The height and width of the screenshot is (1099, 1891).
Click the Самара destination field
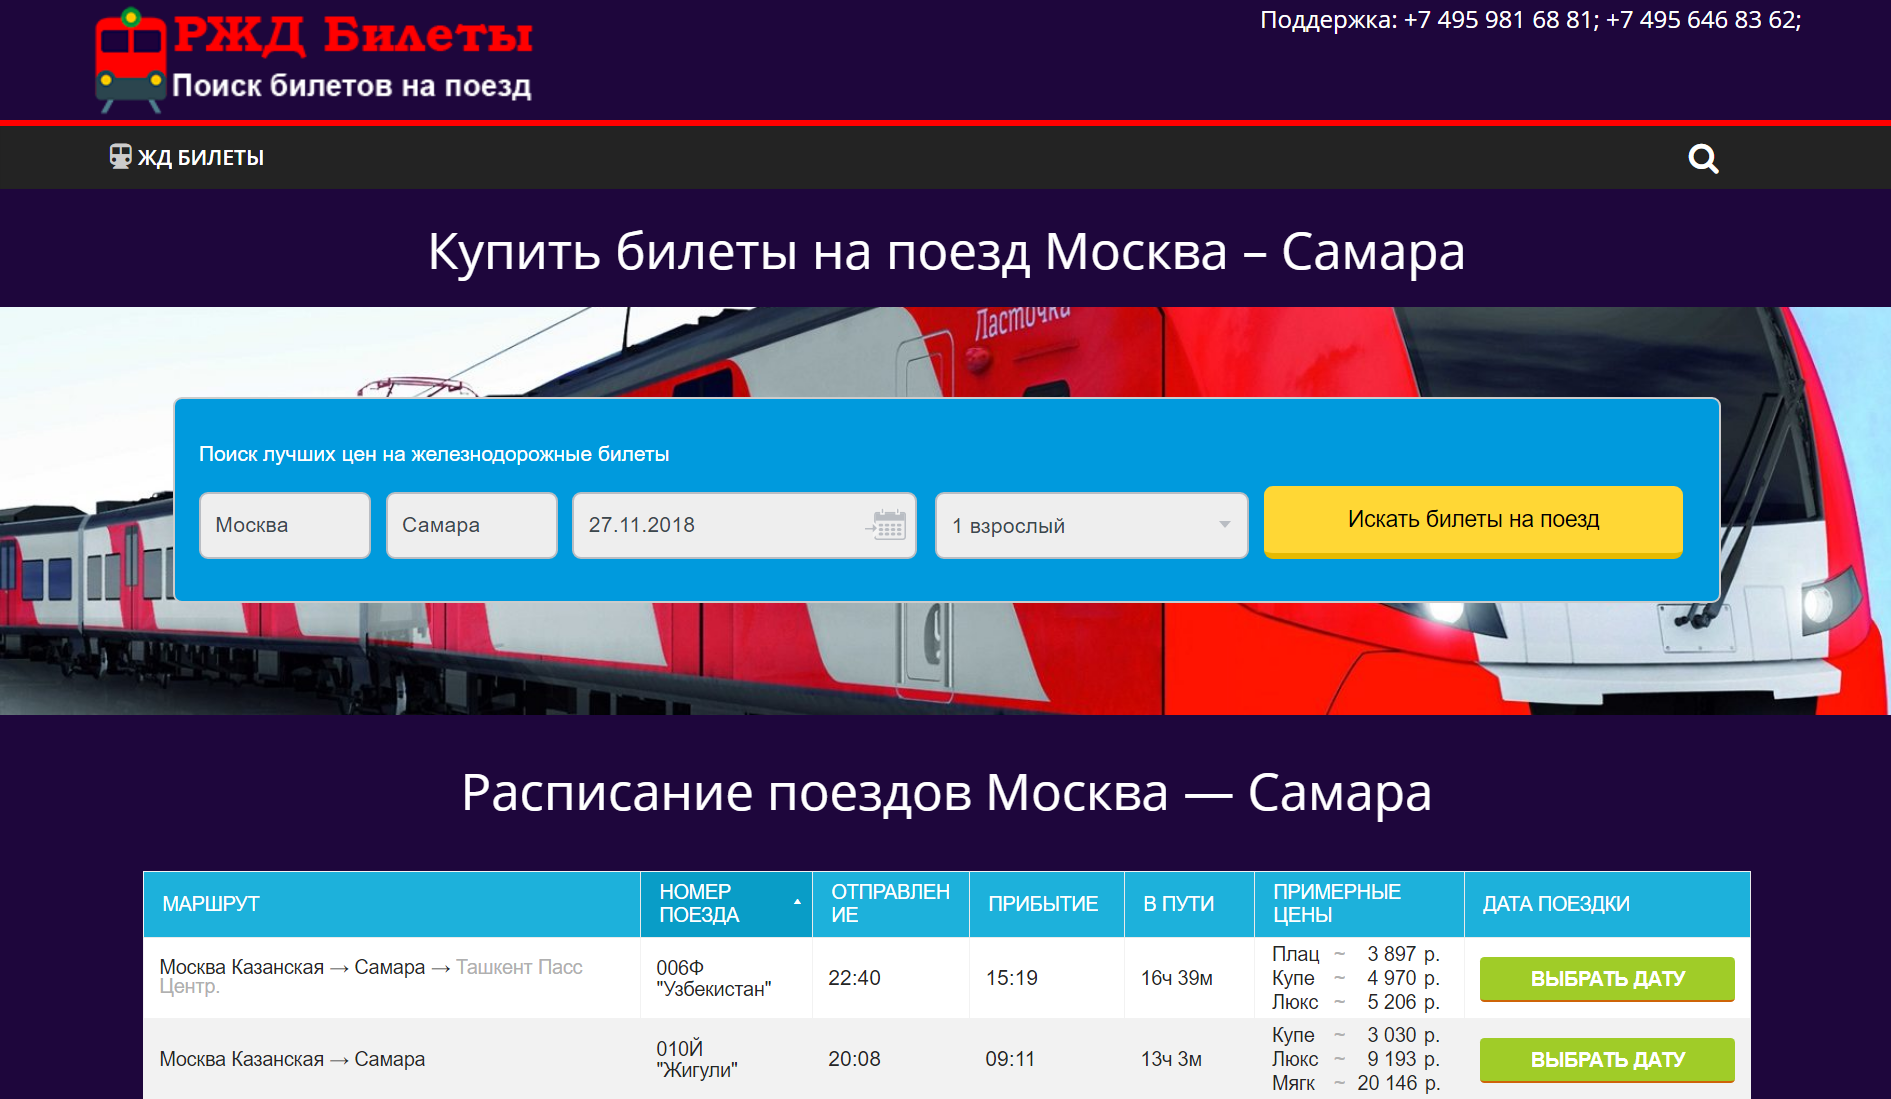tap(472, 525)
